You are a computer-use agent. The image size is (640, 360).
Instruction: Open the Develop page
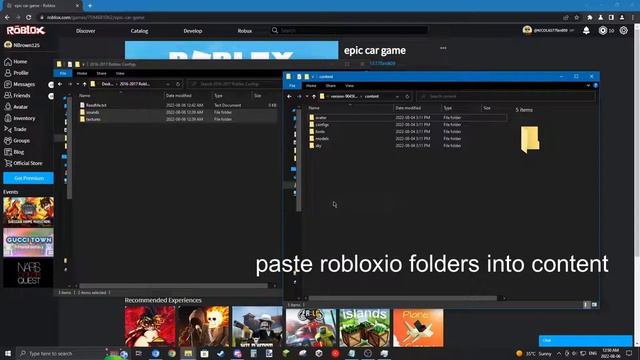pos(193,31)
